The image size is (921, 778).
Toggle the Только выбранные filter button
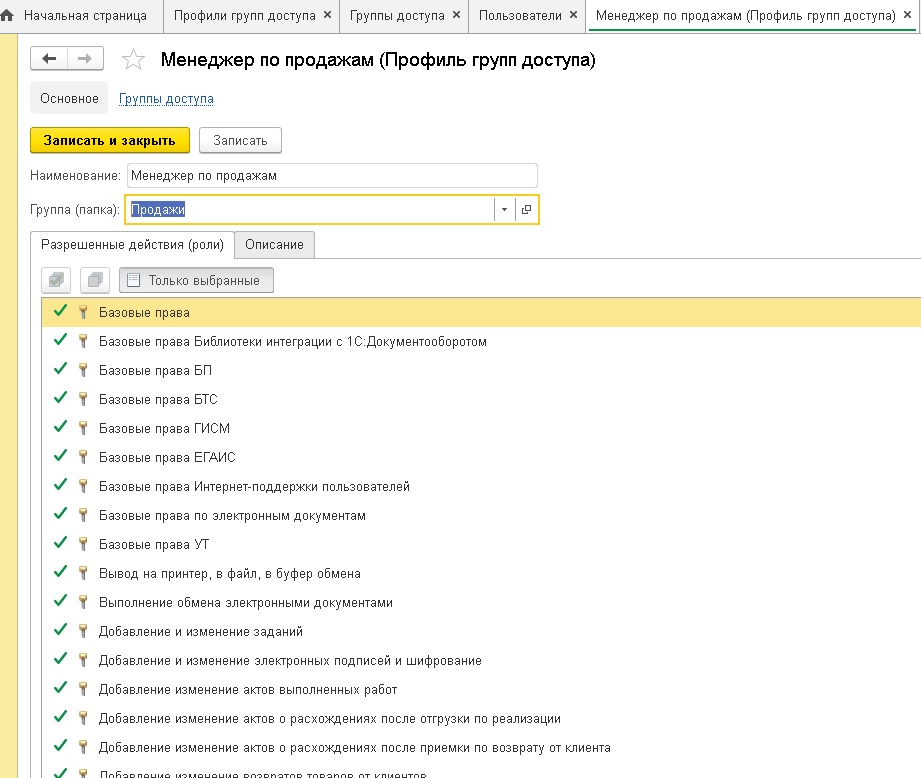196,280
